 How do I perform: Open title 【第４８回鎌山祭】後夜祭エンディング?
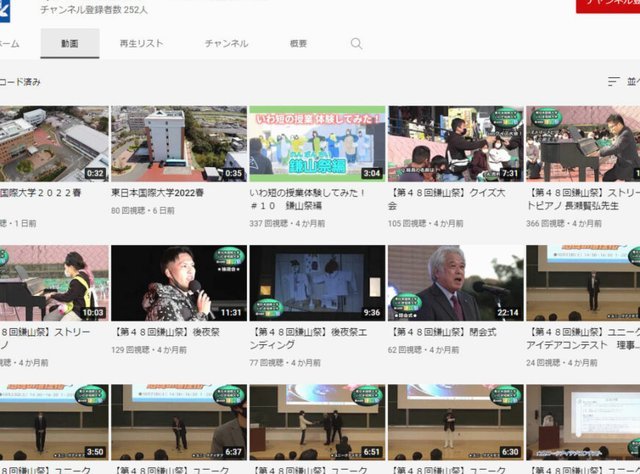pos(309,338)
